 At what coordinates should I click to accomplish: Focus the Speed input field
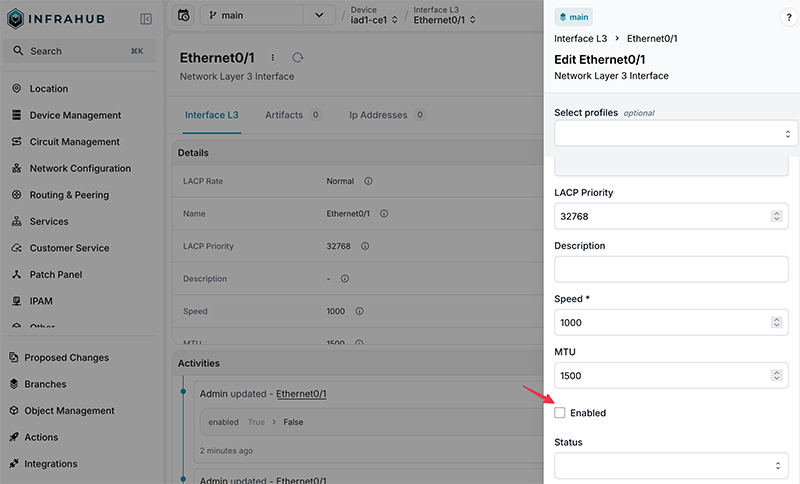pos(671,322)
